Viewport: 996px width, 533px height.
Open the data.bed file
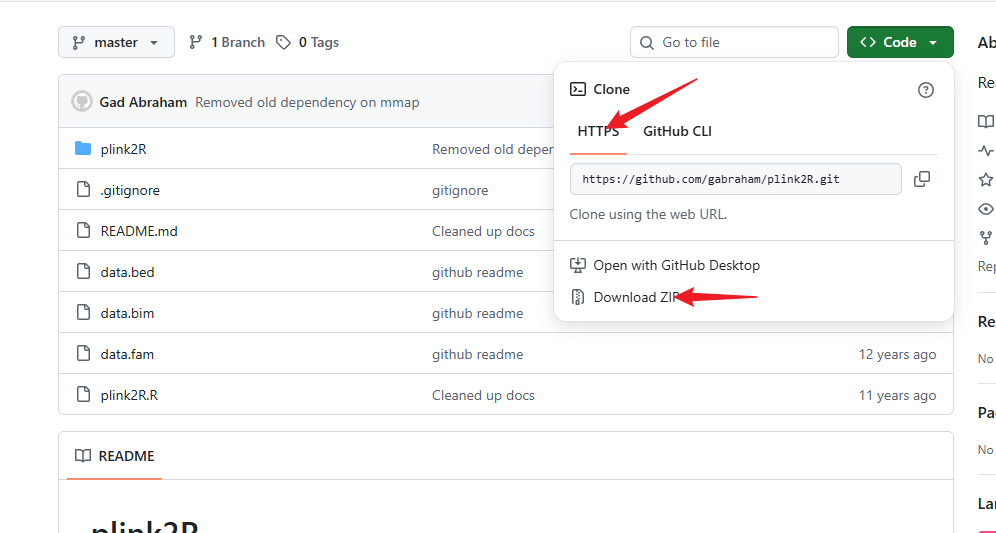[127, 273]
